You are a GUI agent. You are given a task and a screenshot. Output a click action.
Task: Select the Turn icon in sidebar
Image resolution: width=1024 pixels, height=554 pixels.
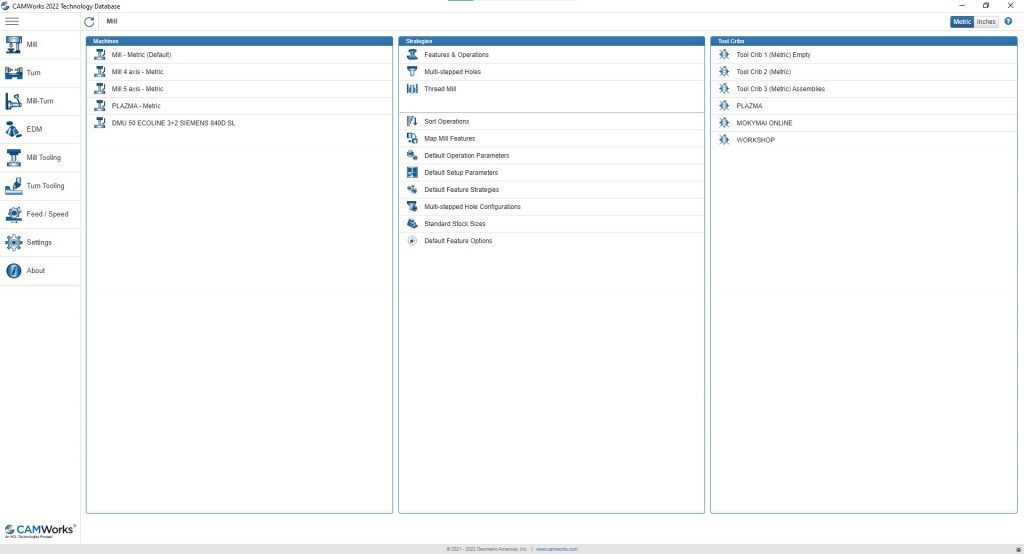(x=14, y=73)
